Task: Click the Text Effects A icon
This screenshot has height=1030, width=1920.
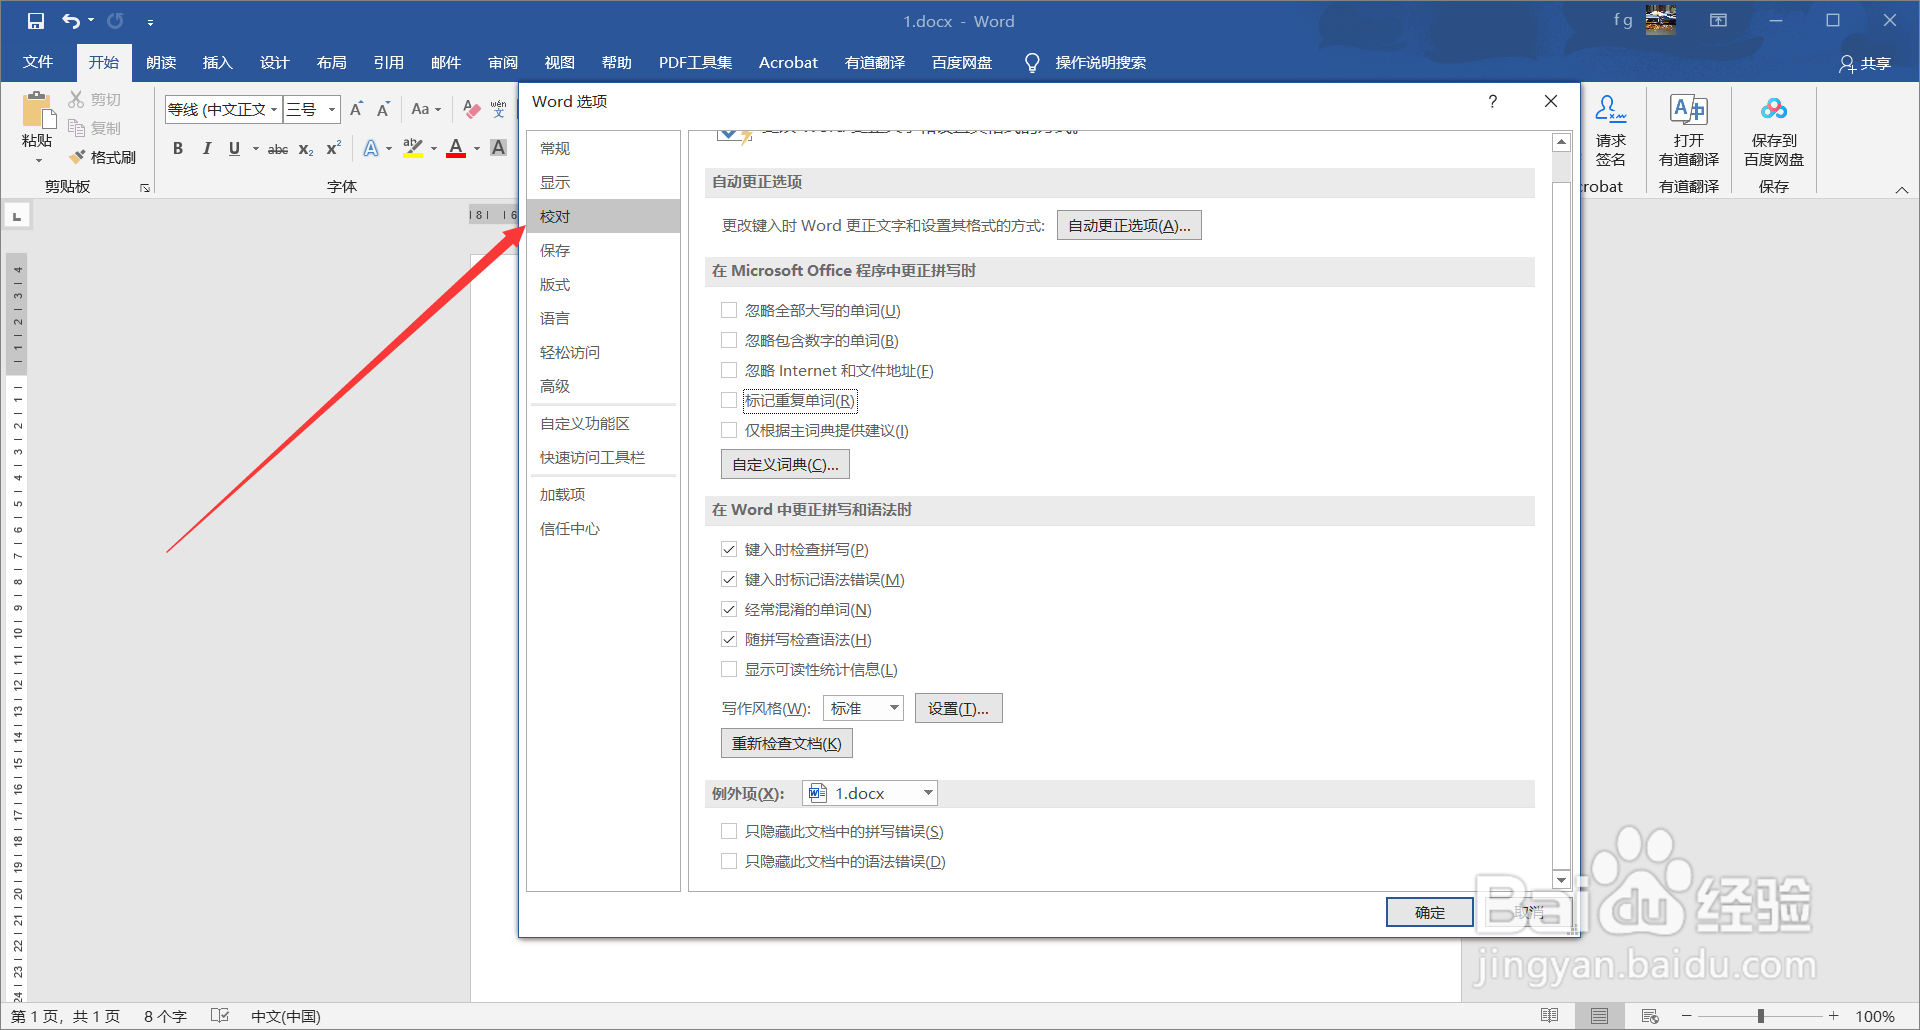Action: tap(371, 148)
